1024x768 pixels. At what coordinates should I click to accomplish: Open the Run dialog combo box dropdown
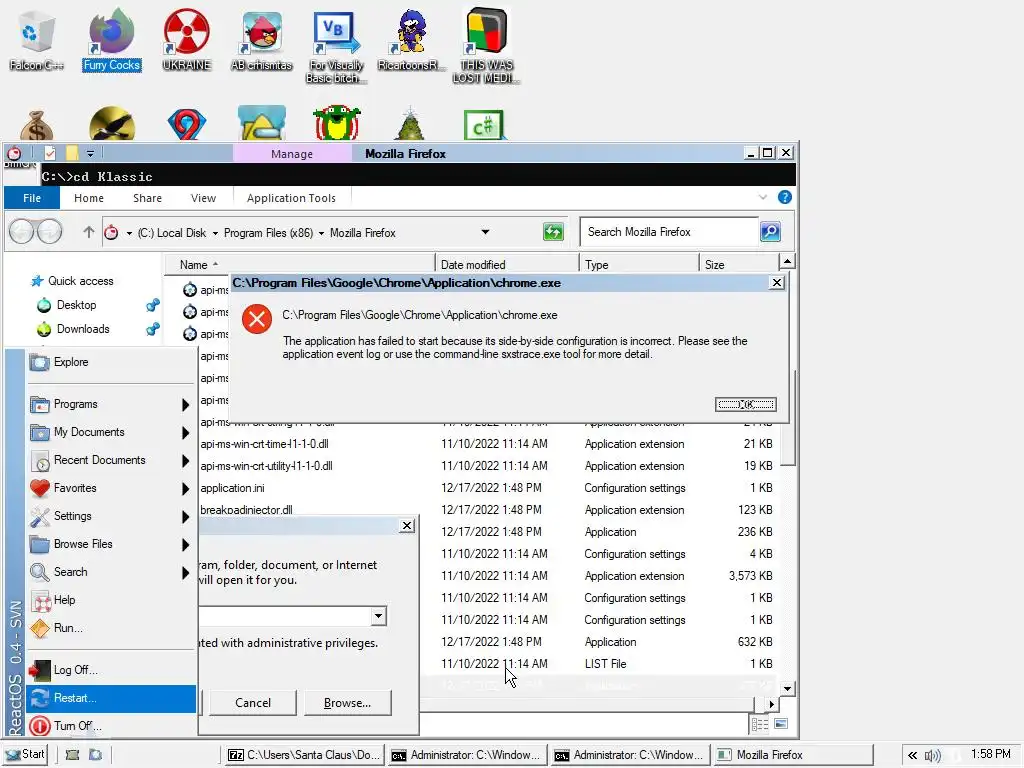[x=378, y=616]
